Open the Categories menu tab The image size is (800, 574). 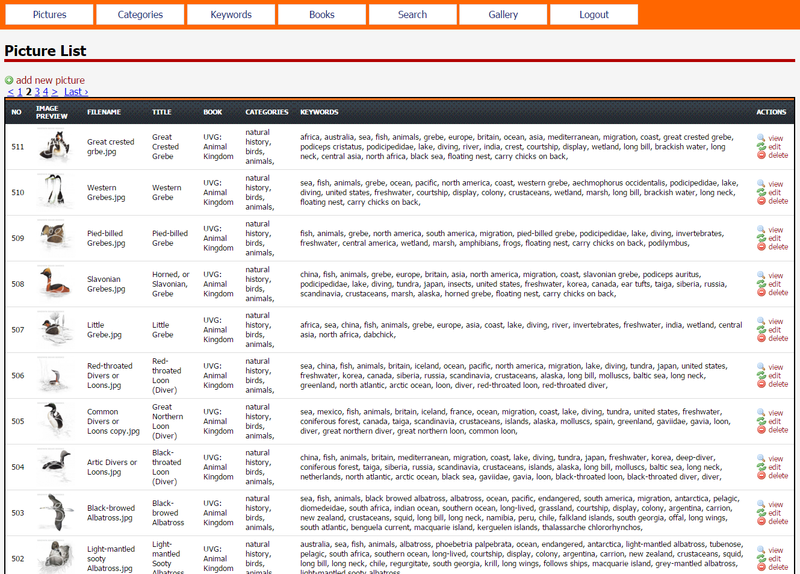[x=140, y=15]
